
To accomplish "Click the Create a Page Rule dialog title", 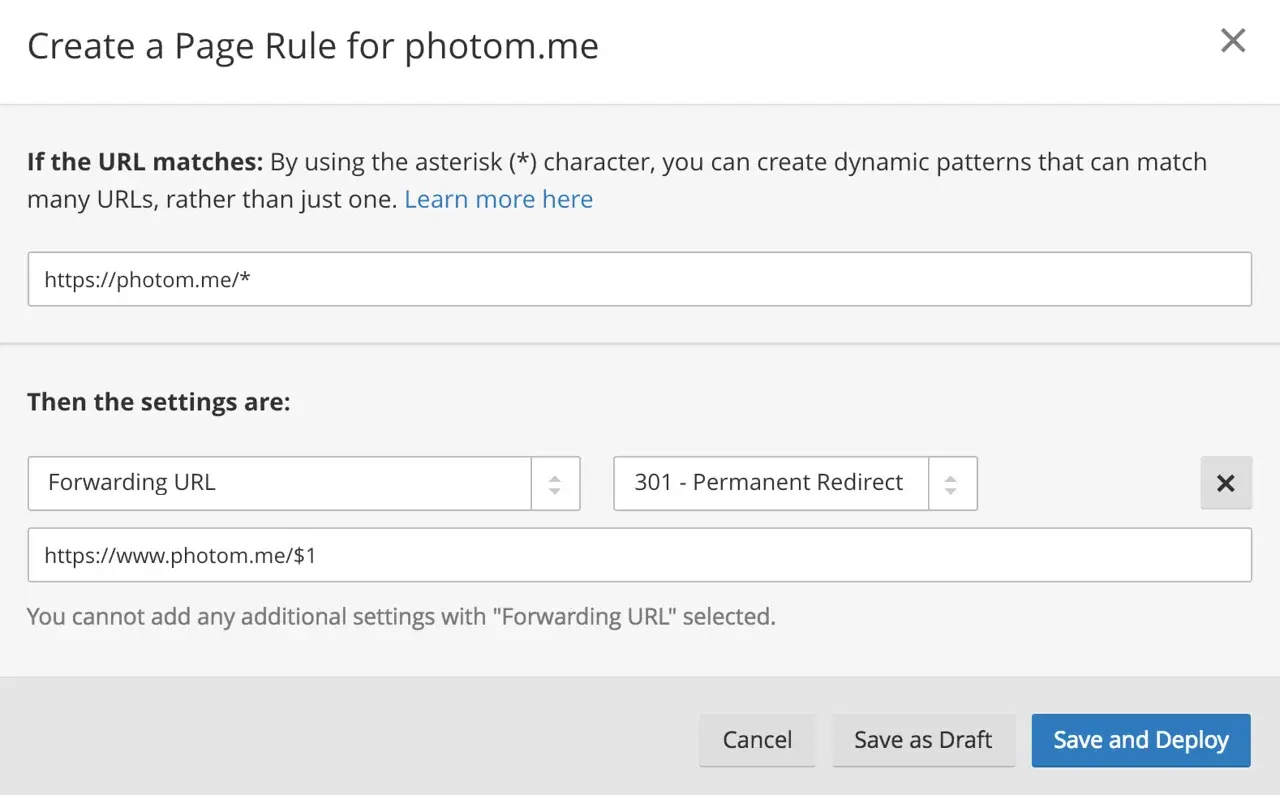I will click(313, 45).
